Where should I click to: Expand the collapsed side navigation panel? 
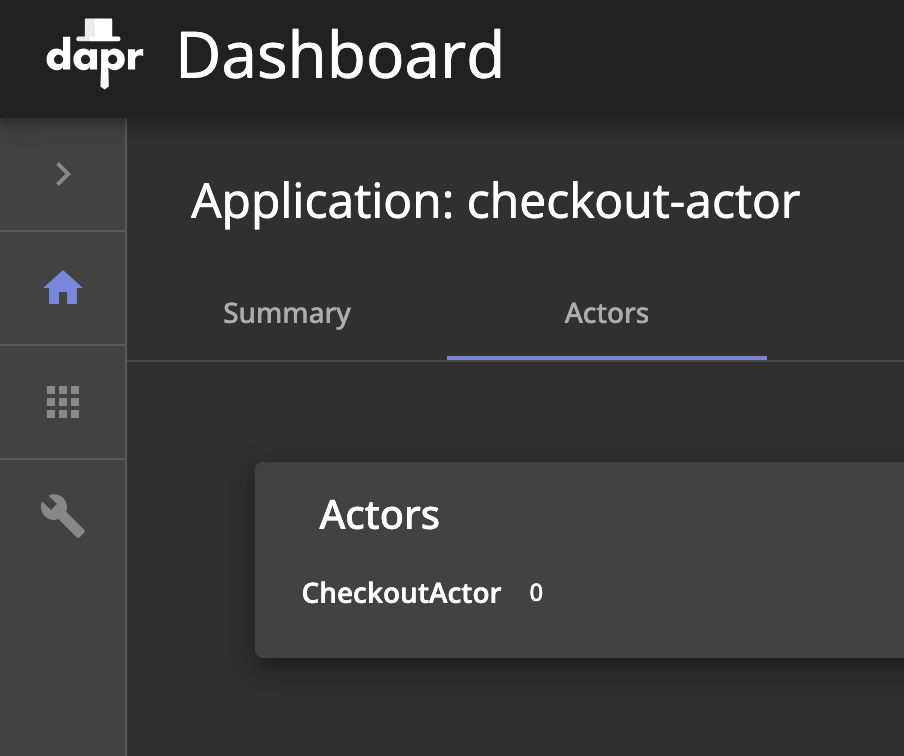[63, 174]
